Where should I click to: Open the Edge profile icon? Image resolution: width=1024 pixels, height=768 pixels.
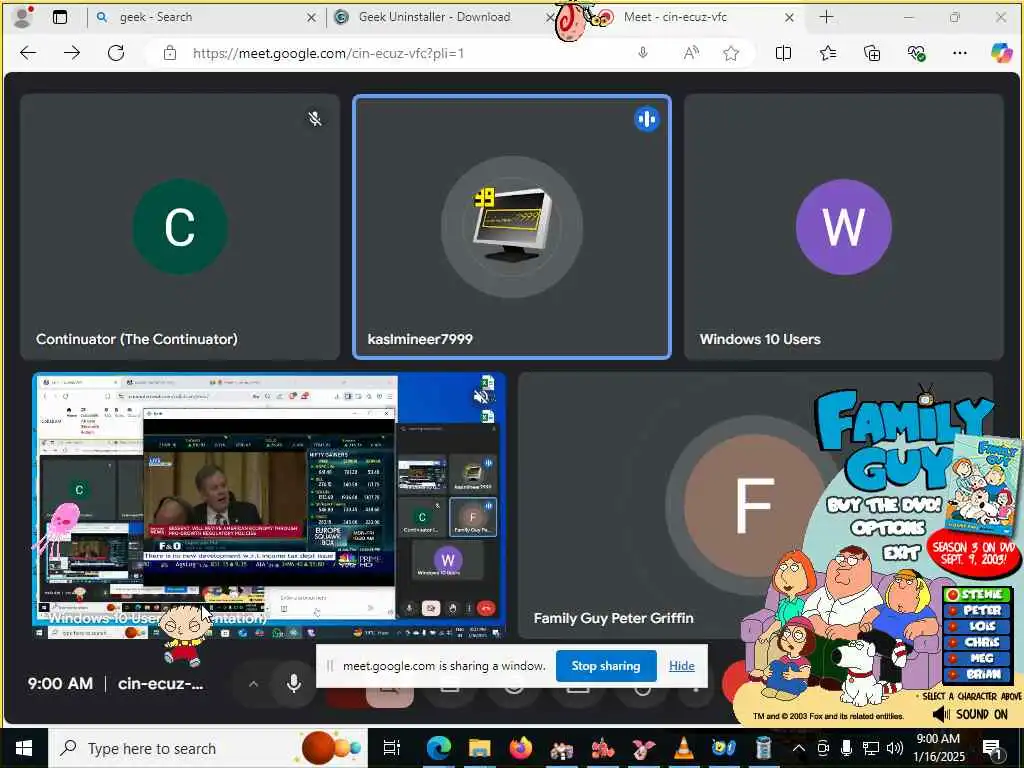pyautogui.click(x=23, y=18)
